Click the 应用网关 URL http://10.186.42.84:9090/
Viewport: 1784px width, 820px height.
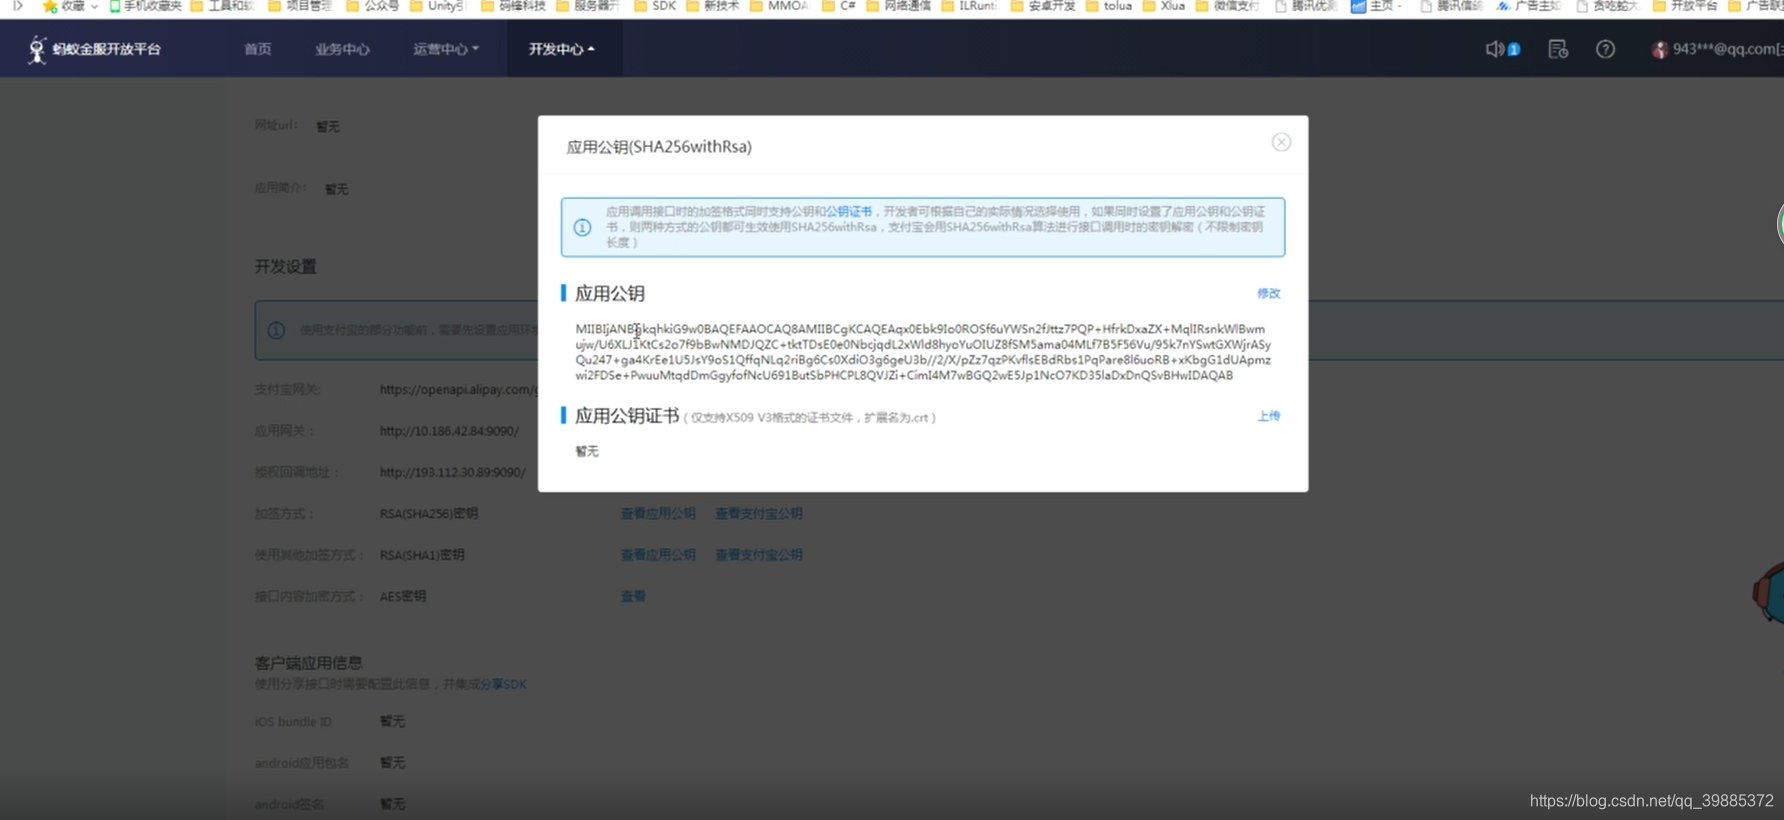tap(449, 431)
